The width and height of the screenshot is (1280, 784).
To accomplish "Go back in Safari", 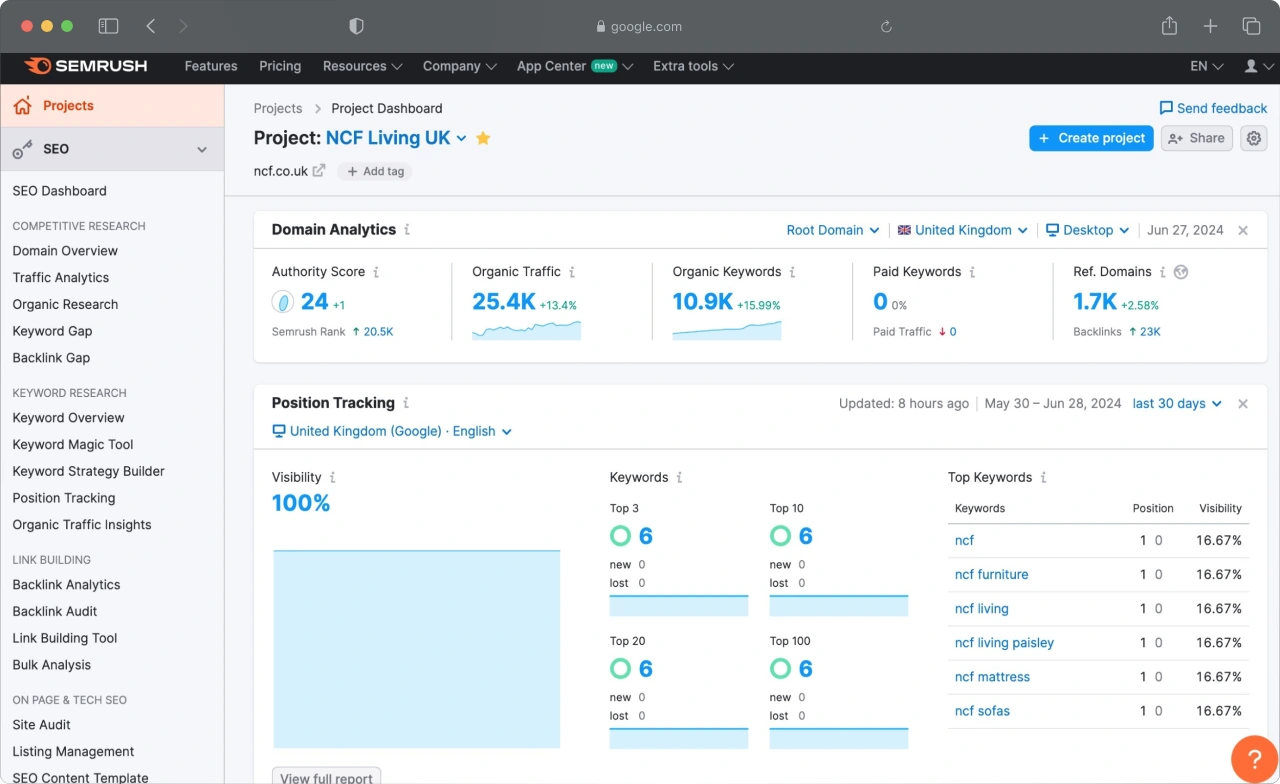I will pyautogui.click(x=150, y=27).
